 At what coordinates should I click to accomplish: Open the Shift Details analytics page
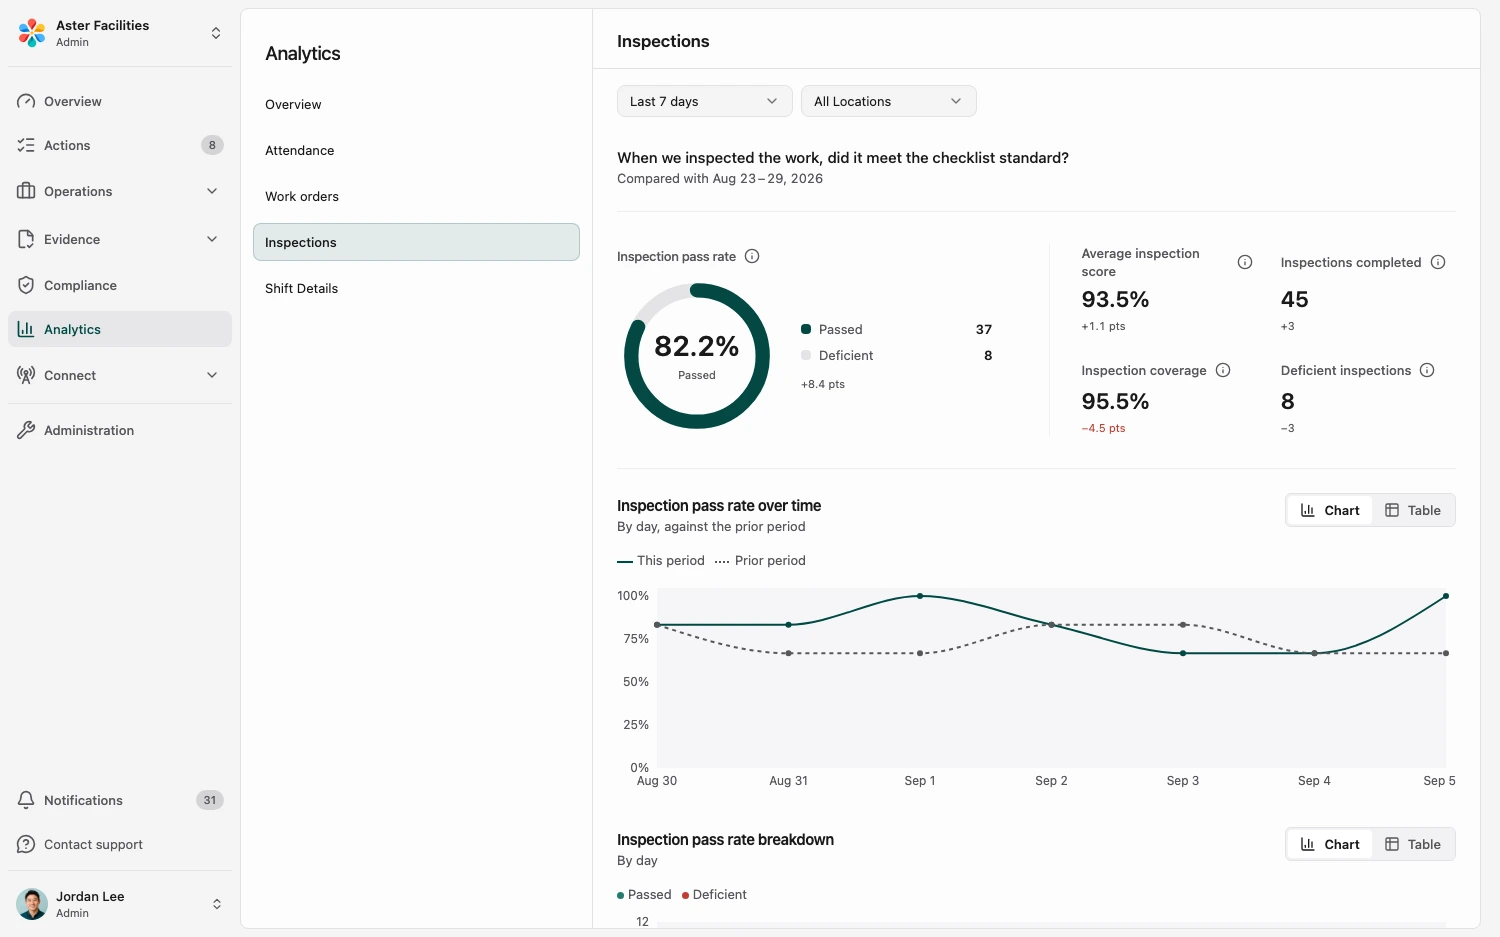[416, 288]
